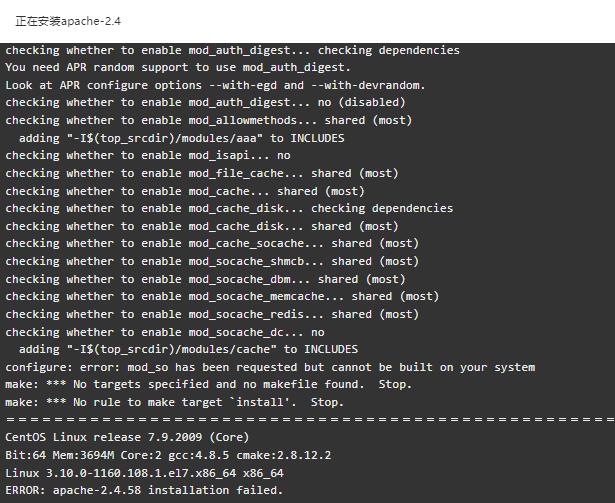Viewport: 615px width, 503px height.
Task: Click the mod_allowmethods shared line
Action: coord(209,120)
